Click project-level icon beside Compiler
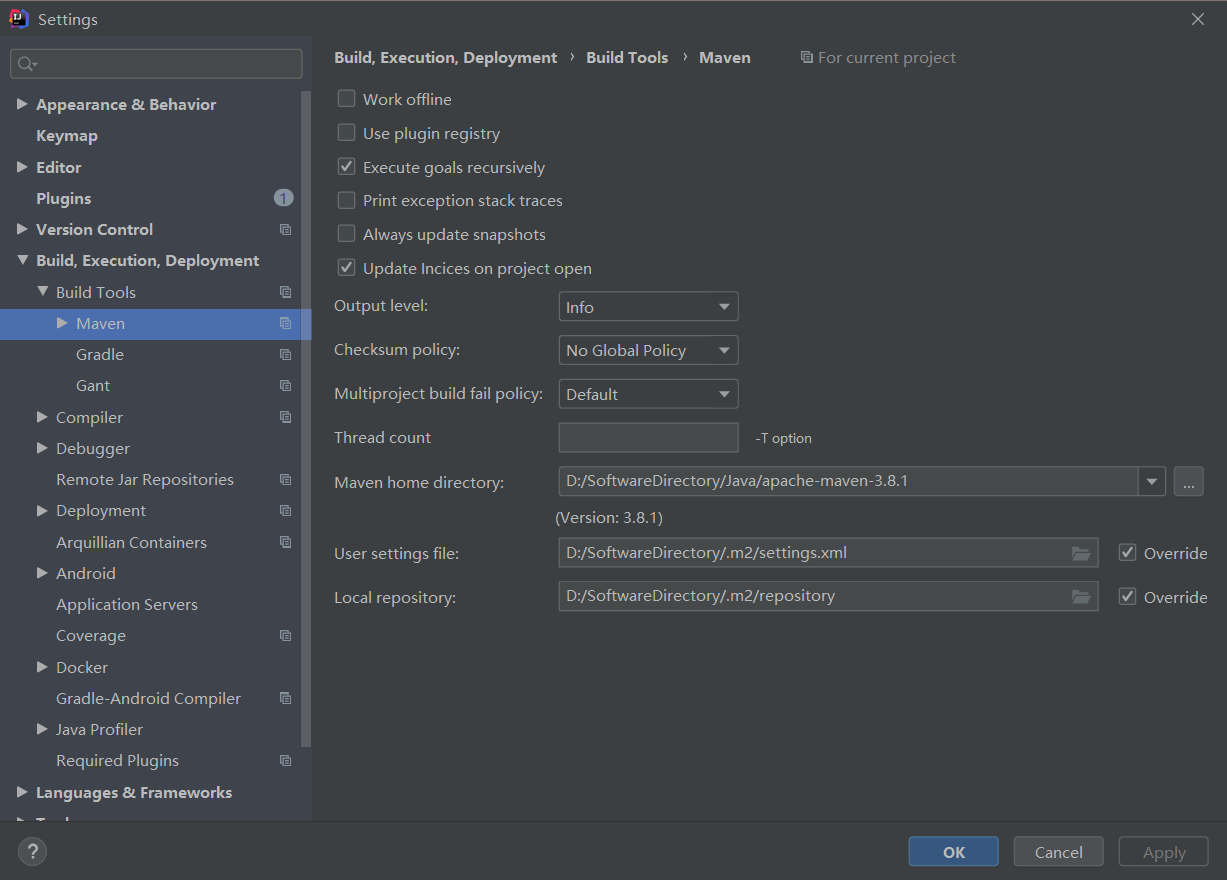This screenshot has height=880, width=1227. pos(286,417)
